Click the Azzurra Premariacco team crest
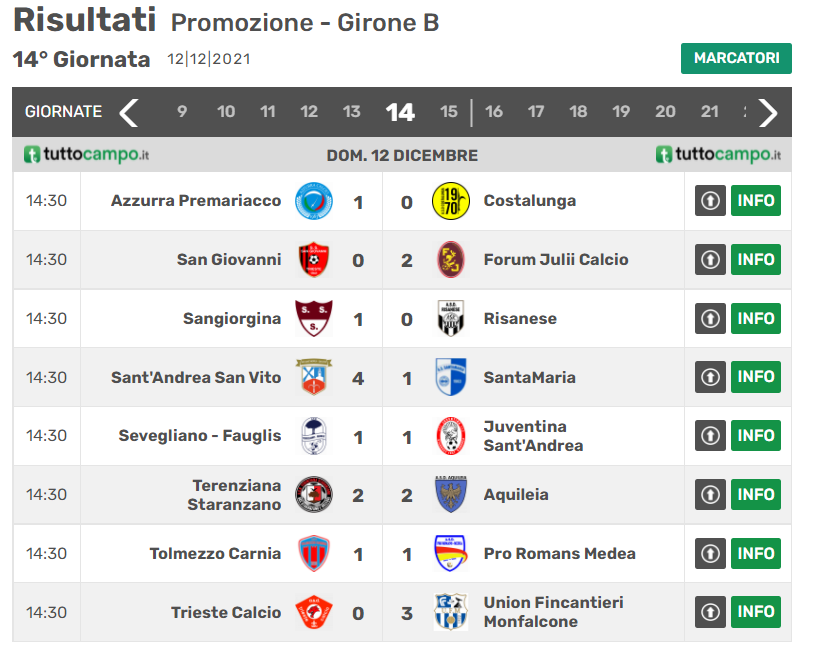The height and width of the screenshot is (646, 813). 313,201
